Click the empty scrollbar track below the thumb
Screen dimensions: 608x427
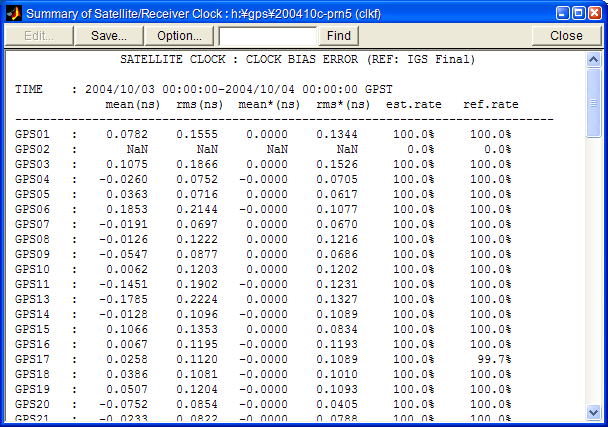(x=593, y=270)
